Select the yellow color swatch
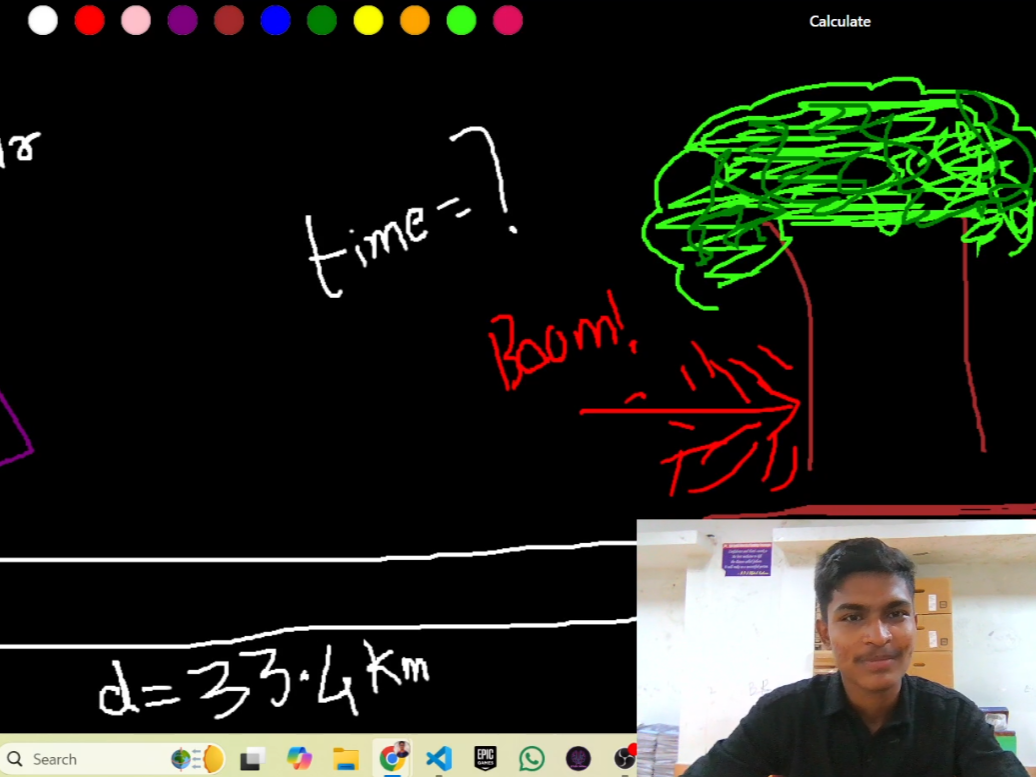 368,20
